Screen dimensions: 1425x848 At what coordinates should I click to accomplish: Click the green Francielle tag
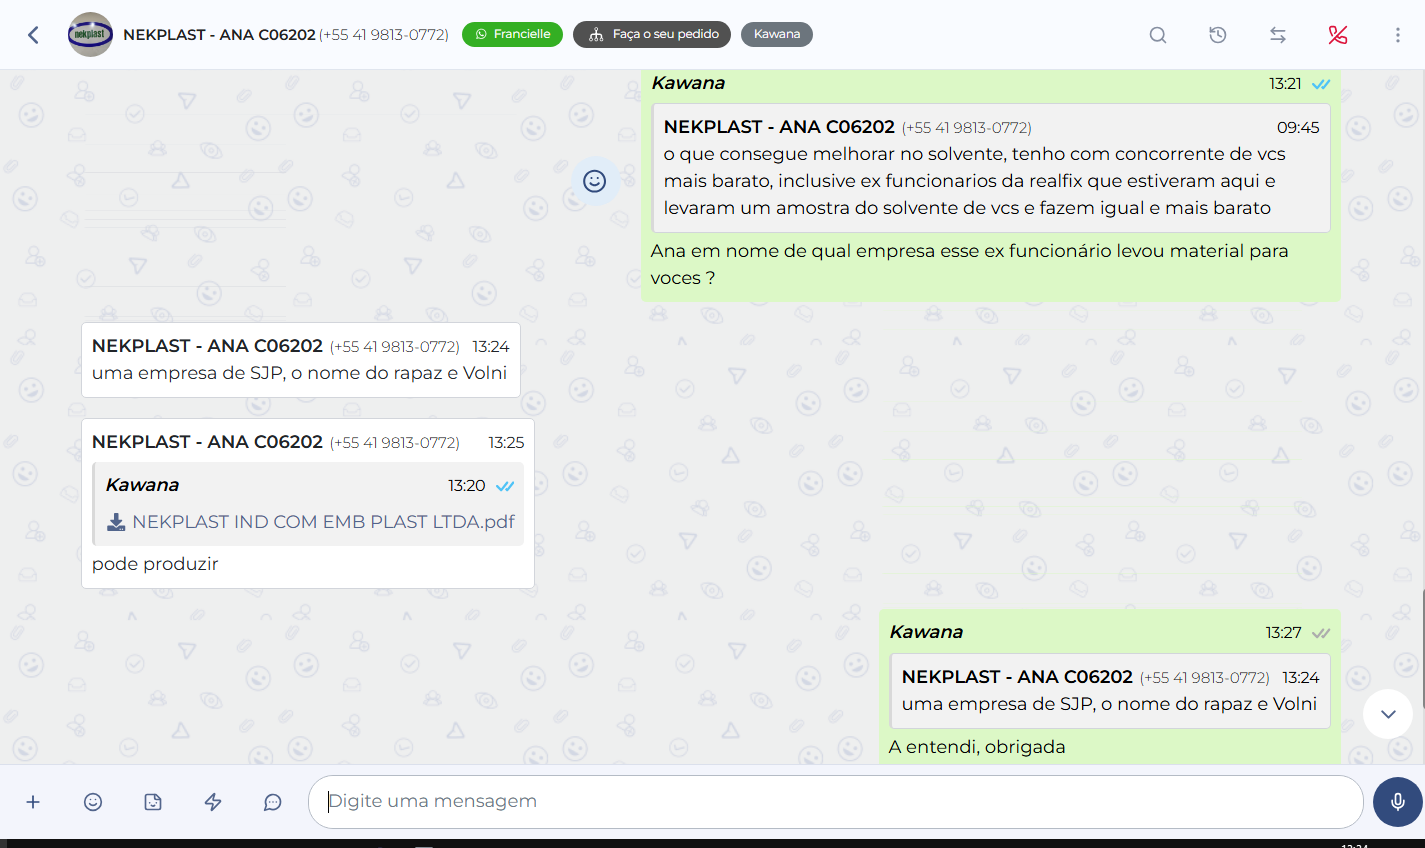pyautogui.click(x=512, y=35)
